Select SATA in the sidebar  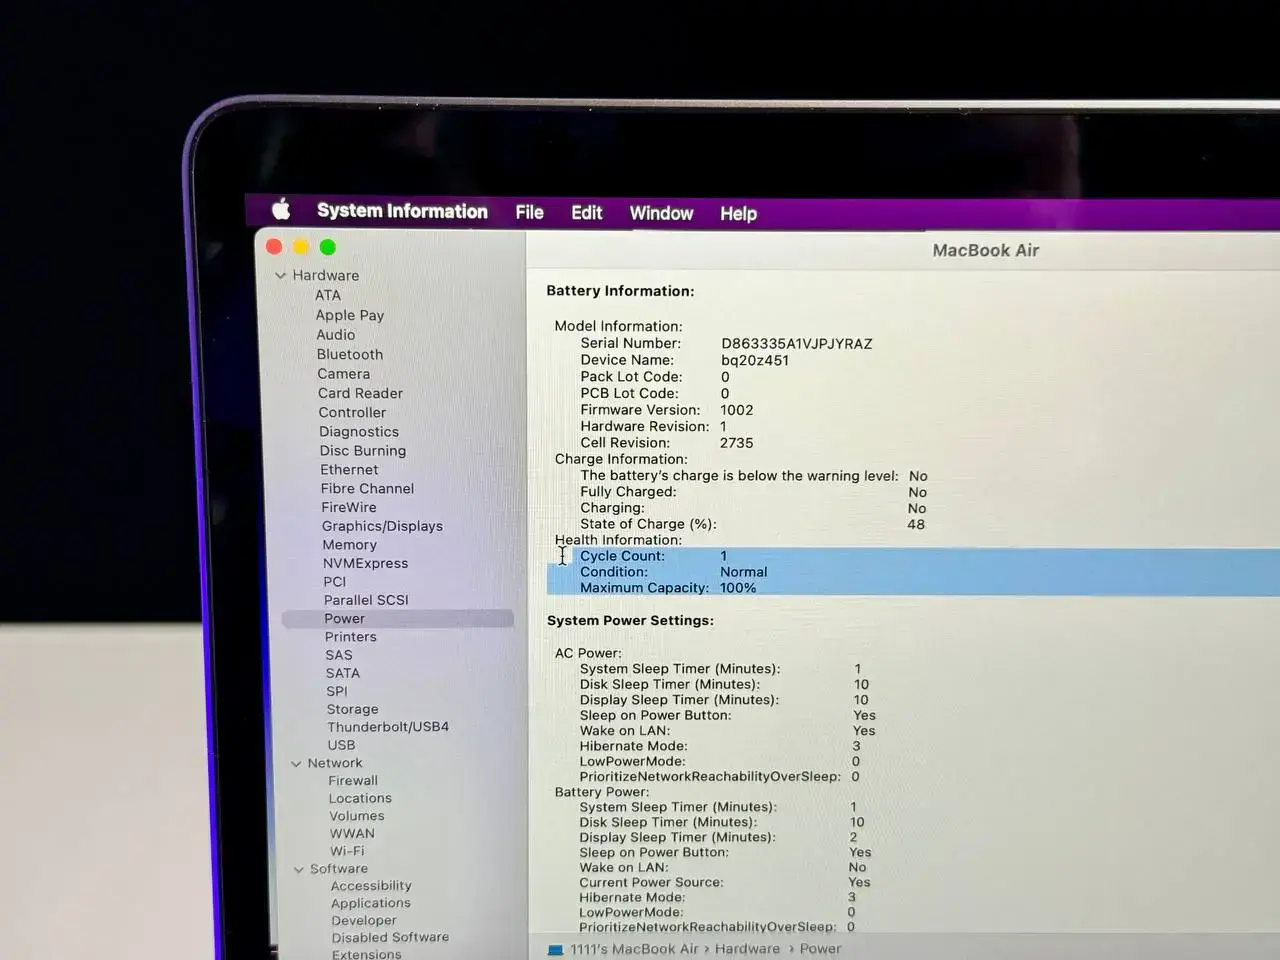343,673
